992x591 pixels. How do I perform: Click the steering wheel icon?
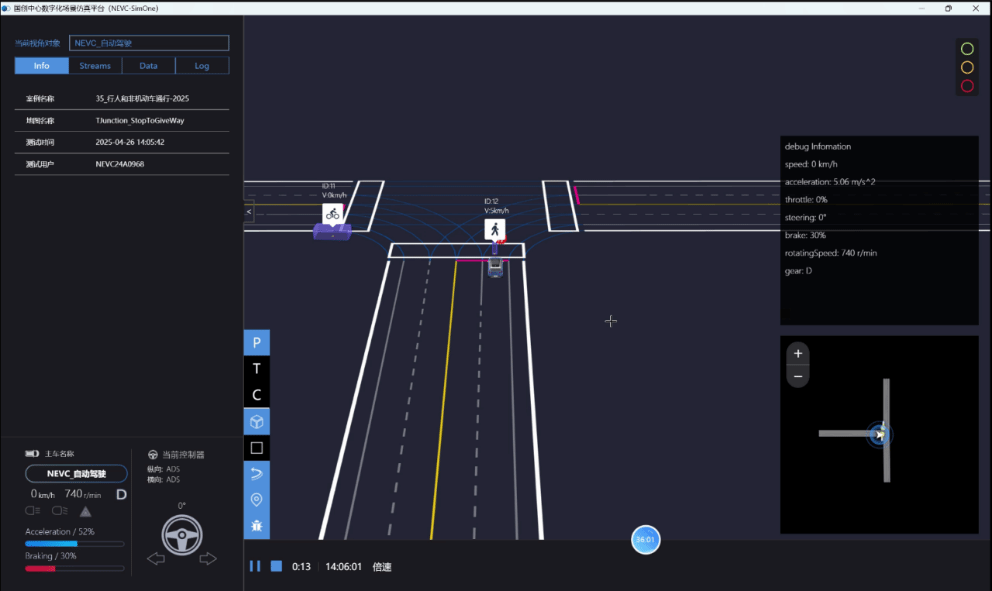(x=182, y=536)
